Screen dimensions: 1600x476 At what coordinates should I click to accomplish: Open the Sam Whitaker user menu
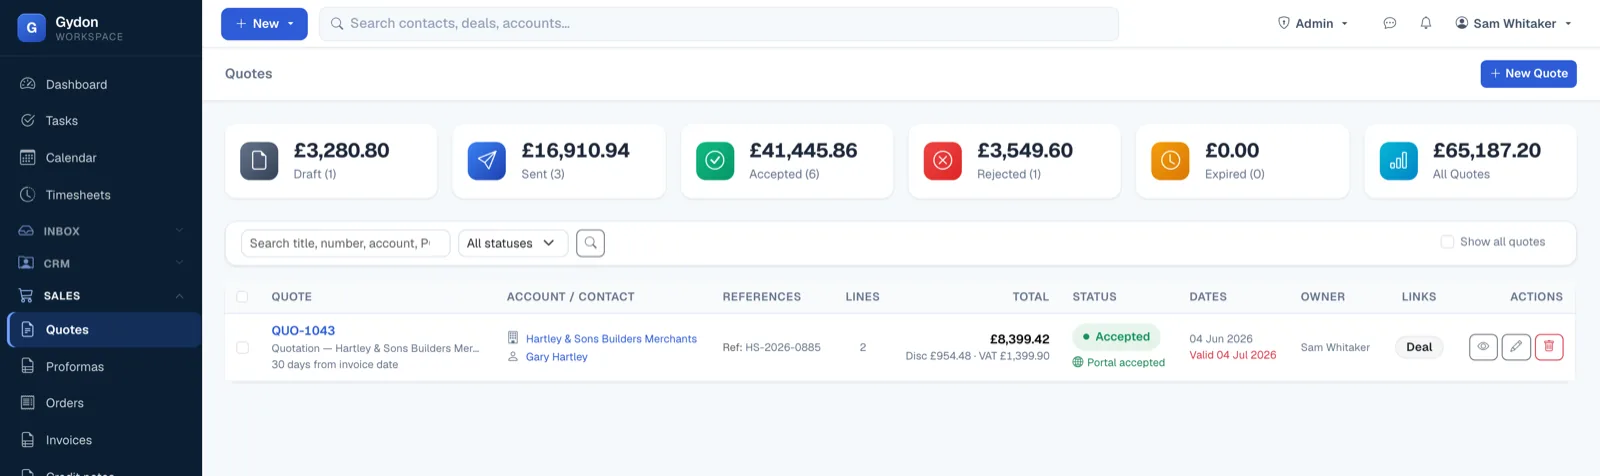click(x=1514, y=23)
